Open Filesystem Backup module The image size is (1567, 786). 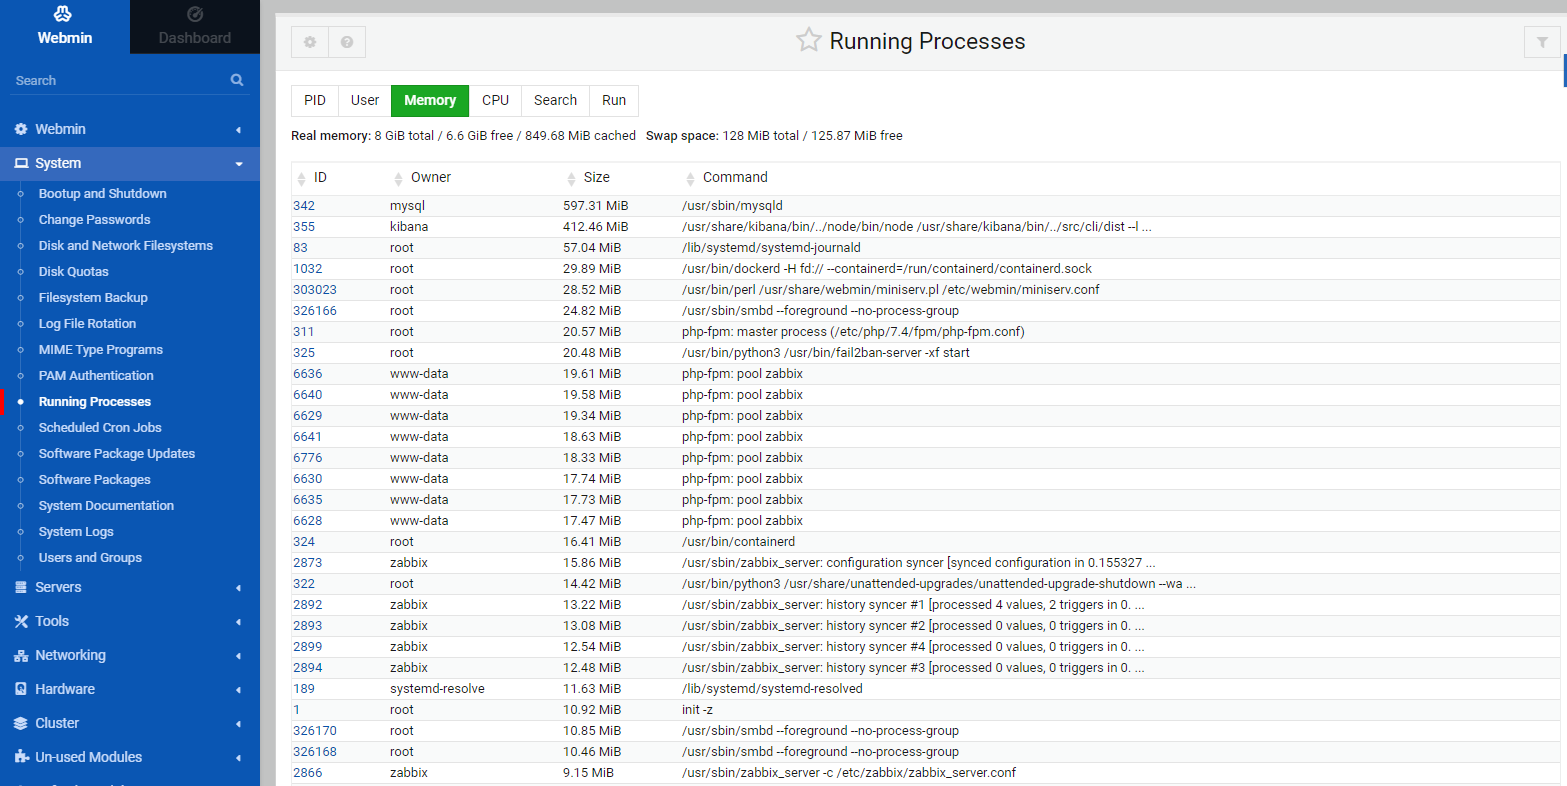[93, 297]
